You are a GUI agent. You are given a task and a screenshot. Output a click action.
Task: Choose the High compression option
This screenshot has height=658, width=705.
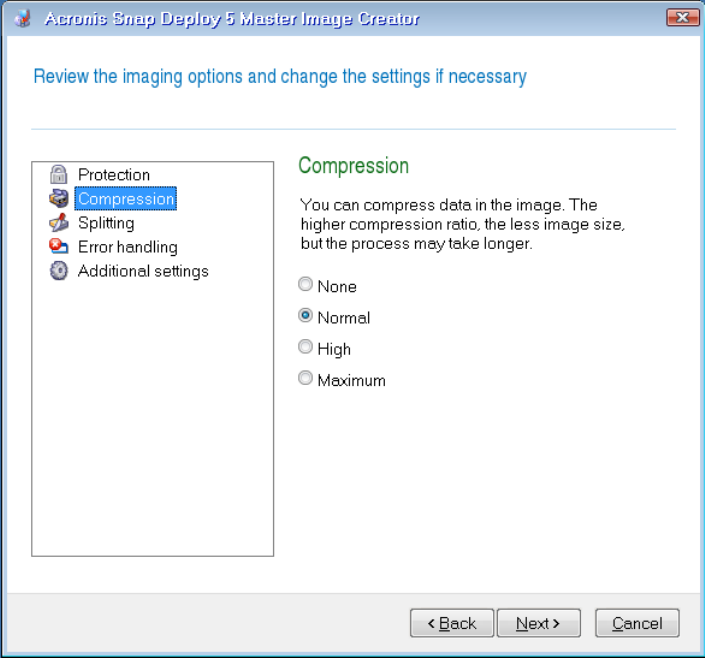pos(306,348)
